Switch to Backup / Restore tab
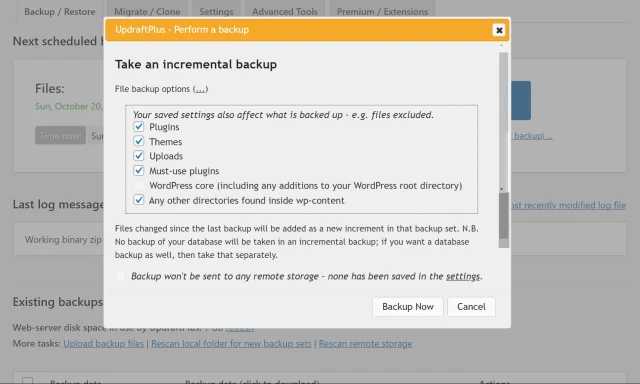The height and width of the screenshot is (384, 640). [x=60, y=12]
